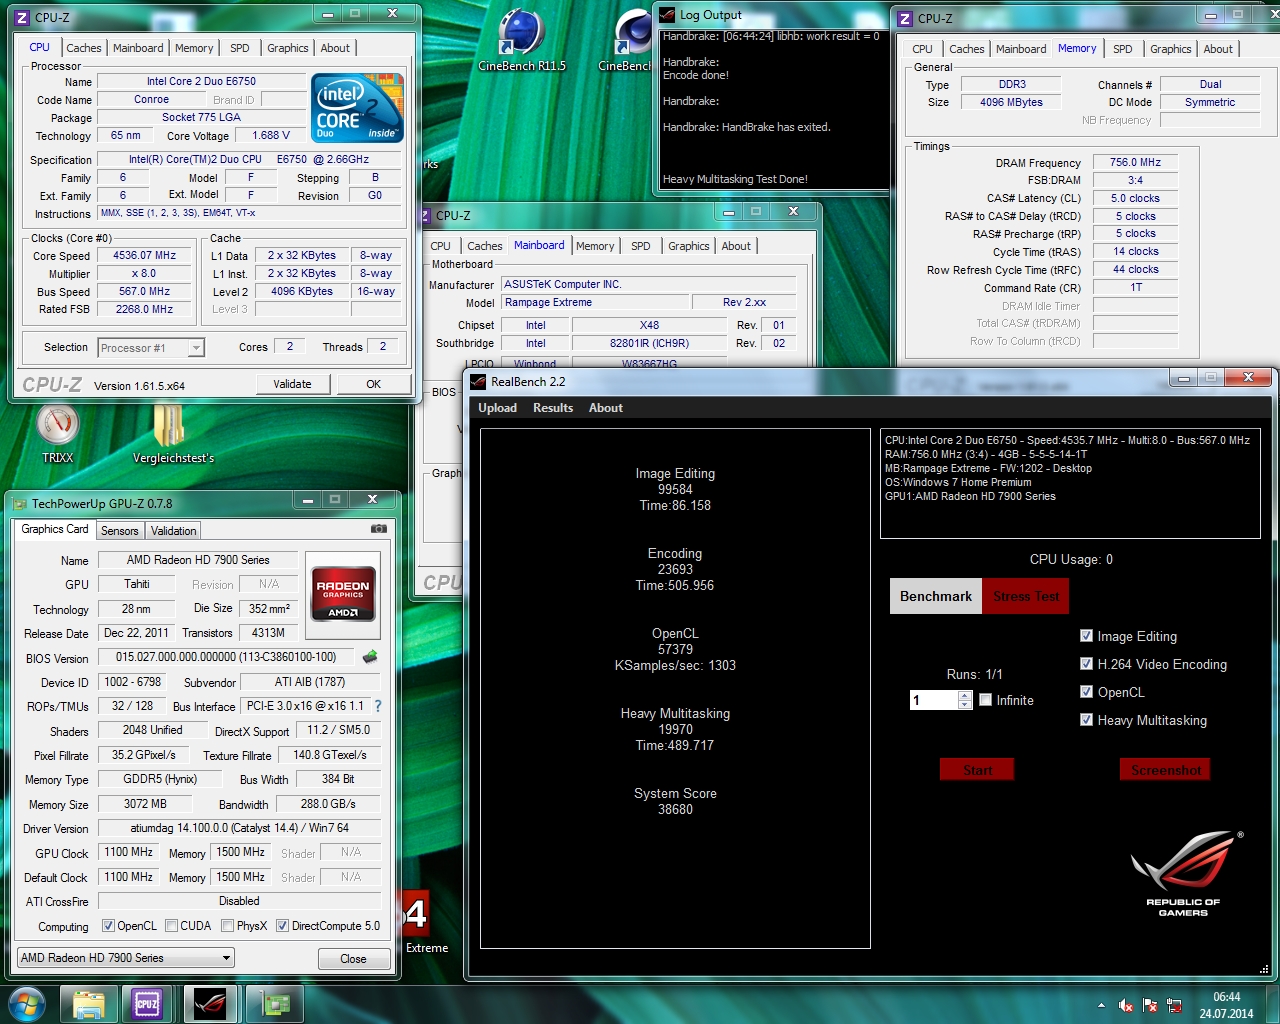The height and width of the screenshot is (1024, 1280).
Task: Click the RealBench 2.2 title bar icon
Action: point(478,381)
